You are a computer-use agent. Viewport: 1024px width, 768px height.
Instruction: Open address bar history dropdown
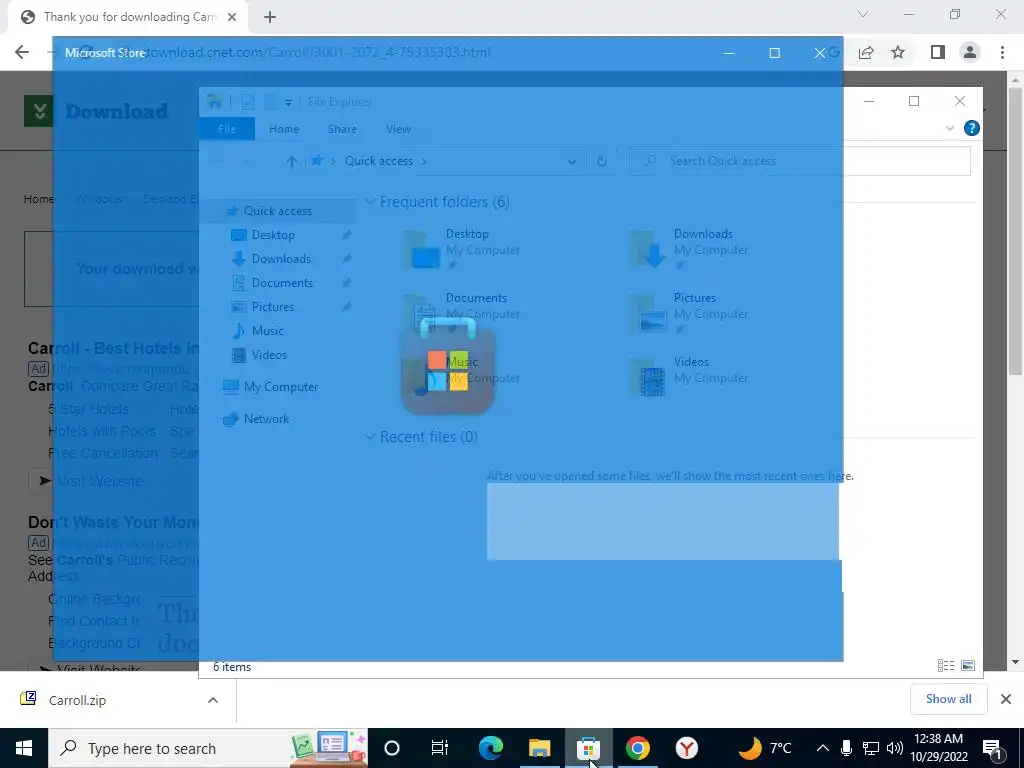point(571,161)
